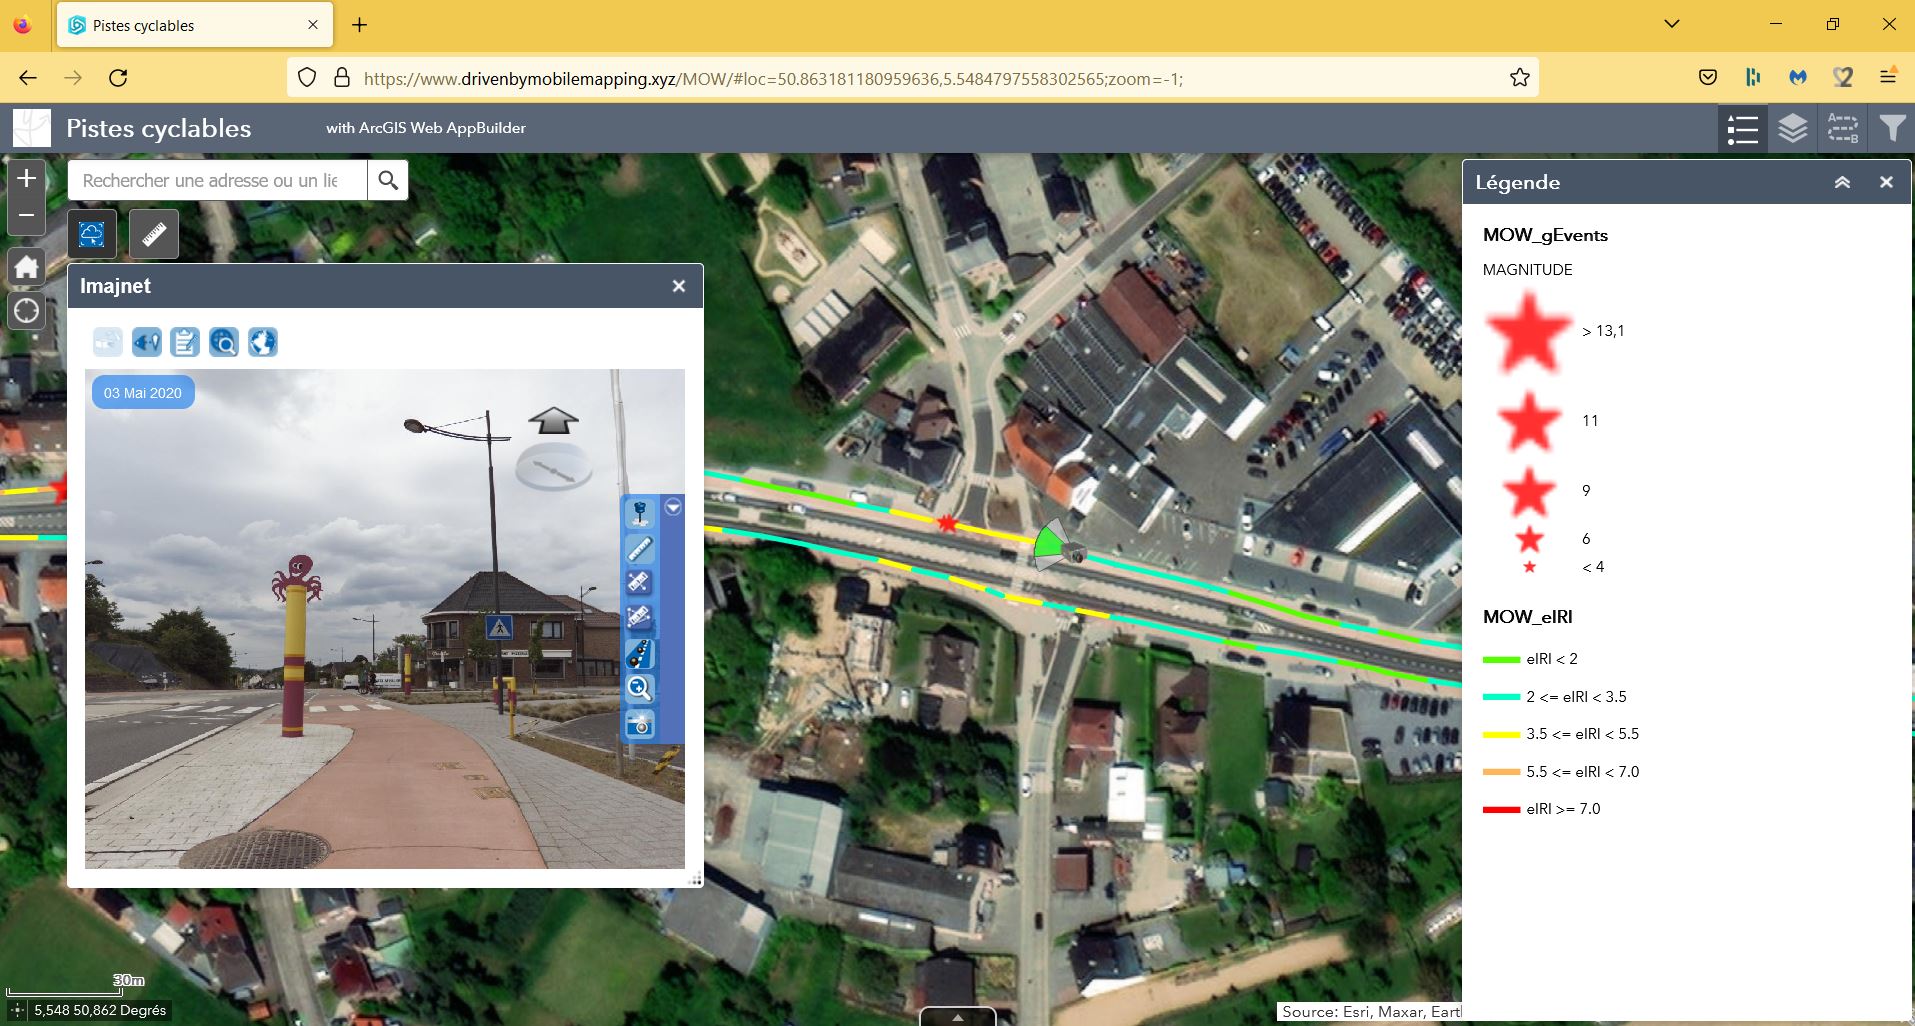Image resolution: width=1915 pixels, height=1026 pixels.
Task: Click the coordinate picker icon in status bar
Action: pos(17,1010)
